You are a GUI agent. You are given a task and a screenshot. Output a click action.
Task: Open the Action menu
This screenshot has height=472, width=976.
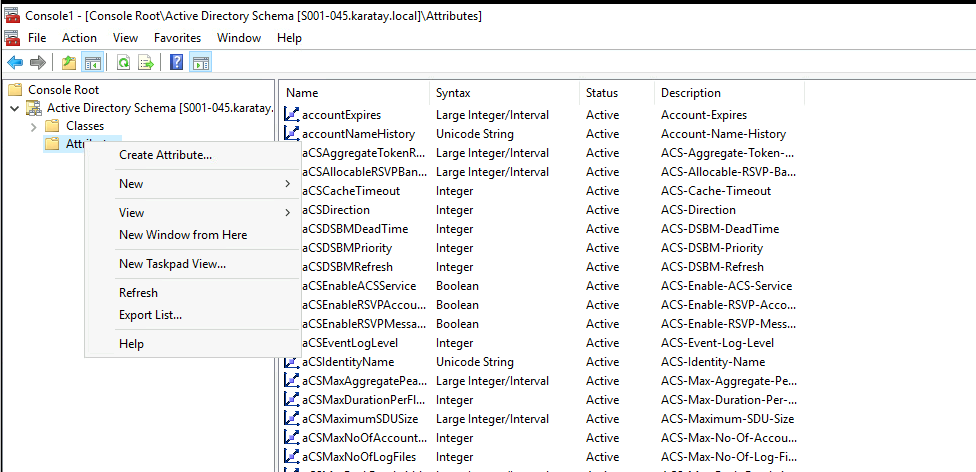coord(79,37)
